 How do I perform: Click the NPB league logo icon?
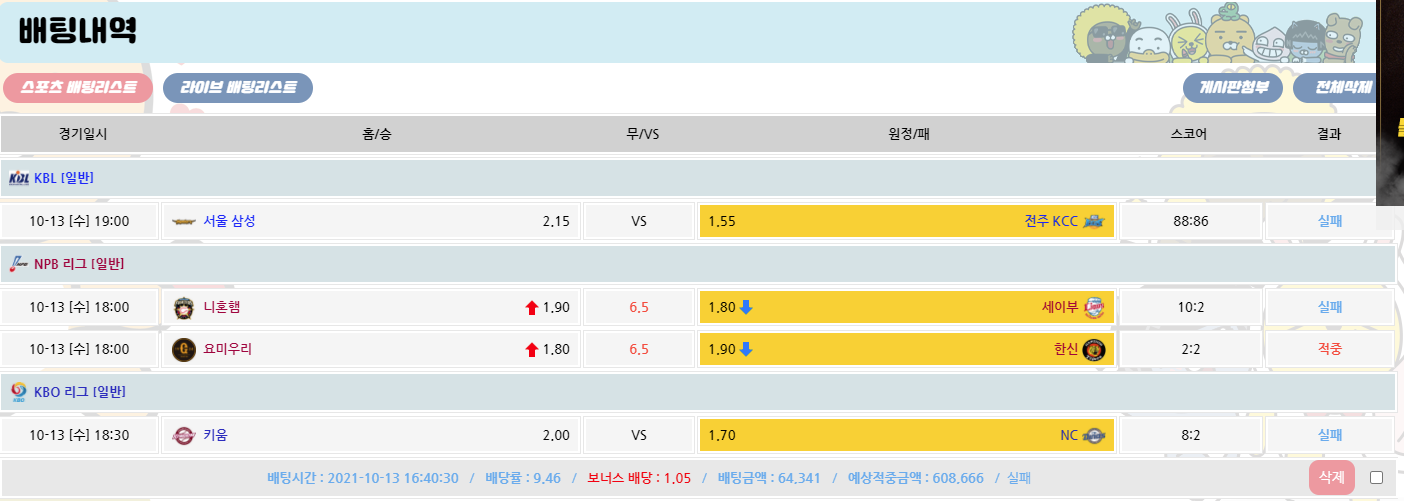tap(19, 264)
